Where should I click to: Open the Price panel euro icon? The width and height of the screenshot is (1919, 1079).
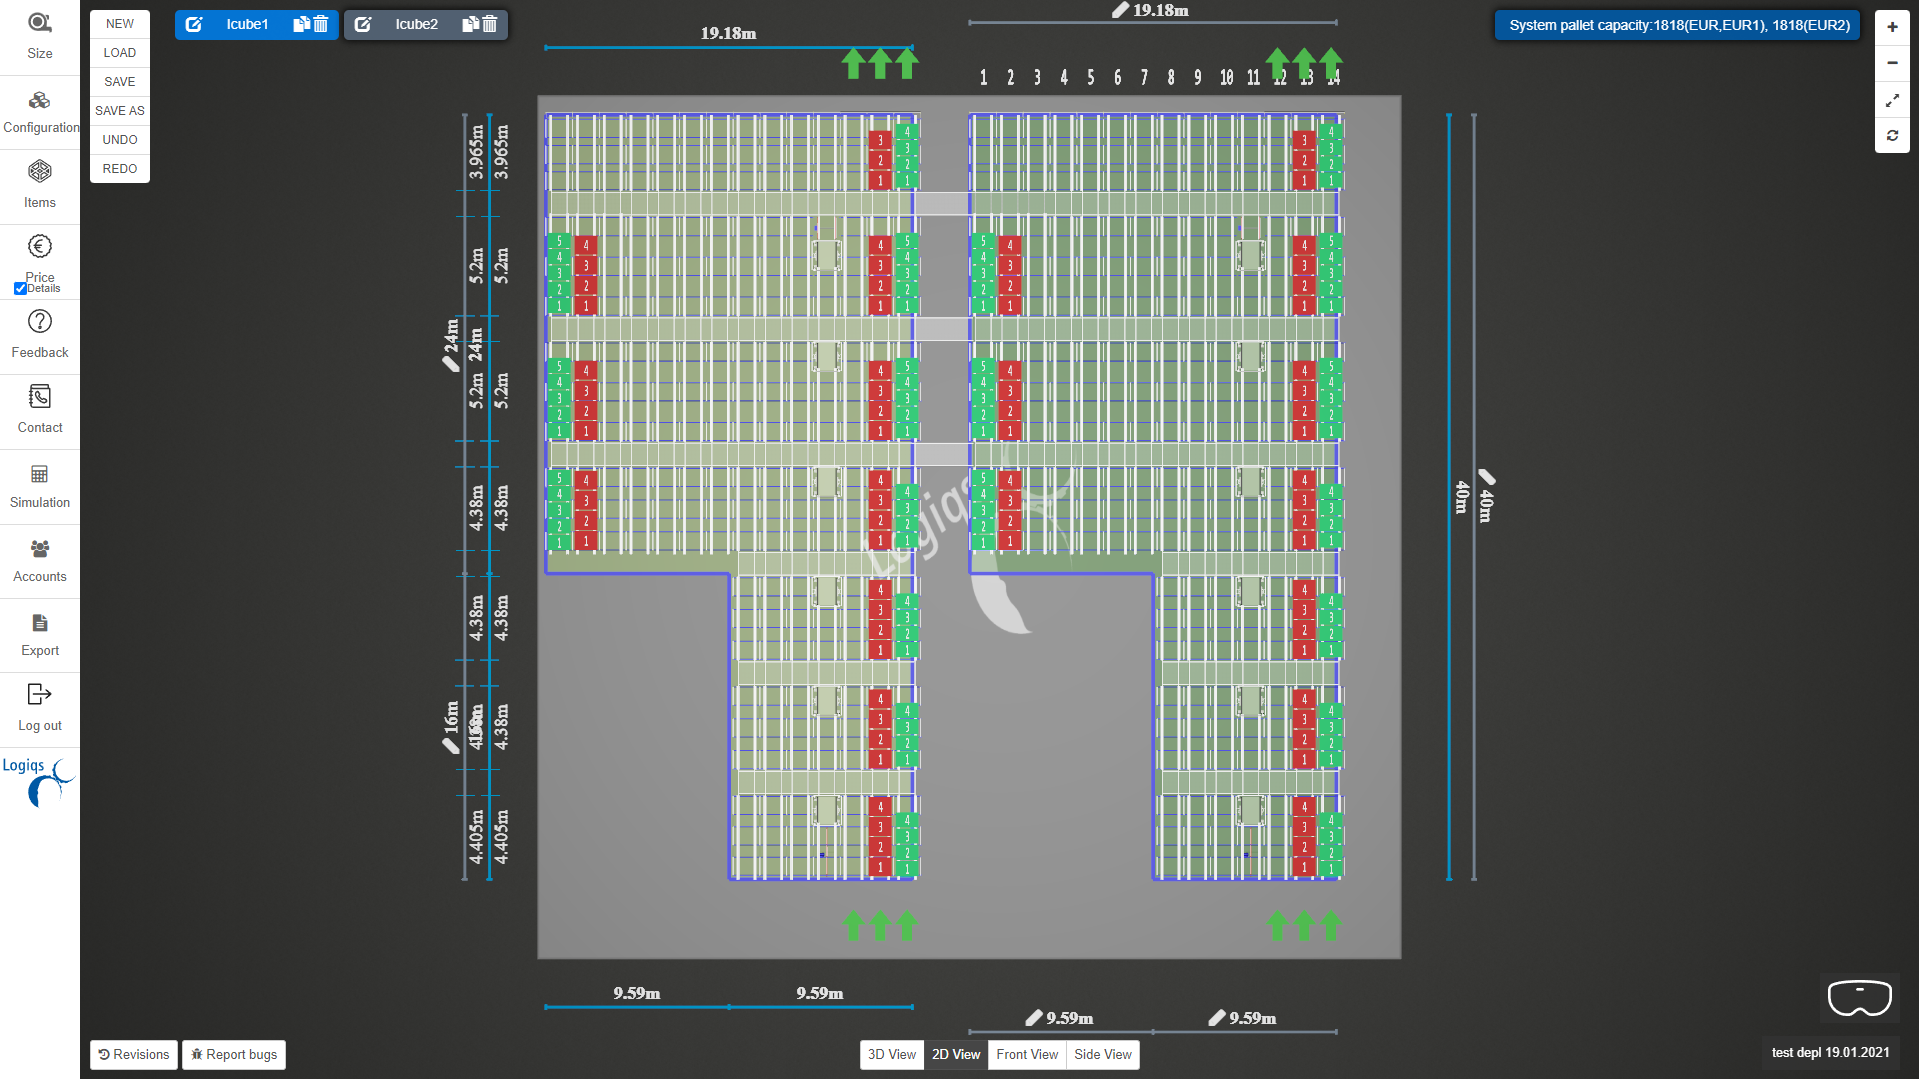click(x=39, y=246)
